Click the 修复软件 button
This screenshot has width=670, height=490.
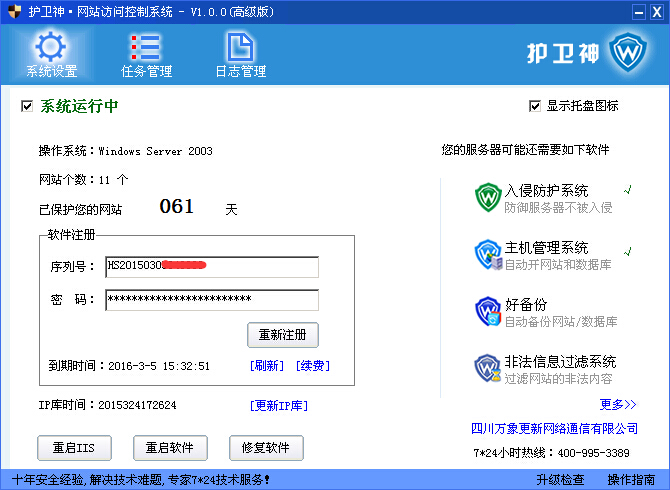[x=266, y=448]
